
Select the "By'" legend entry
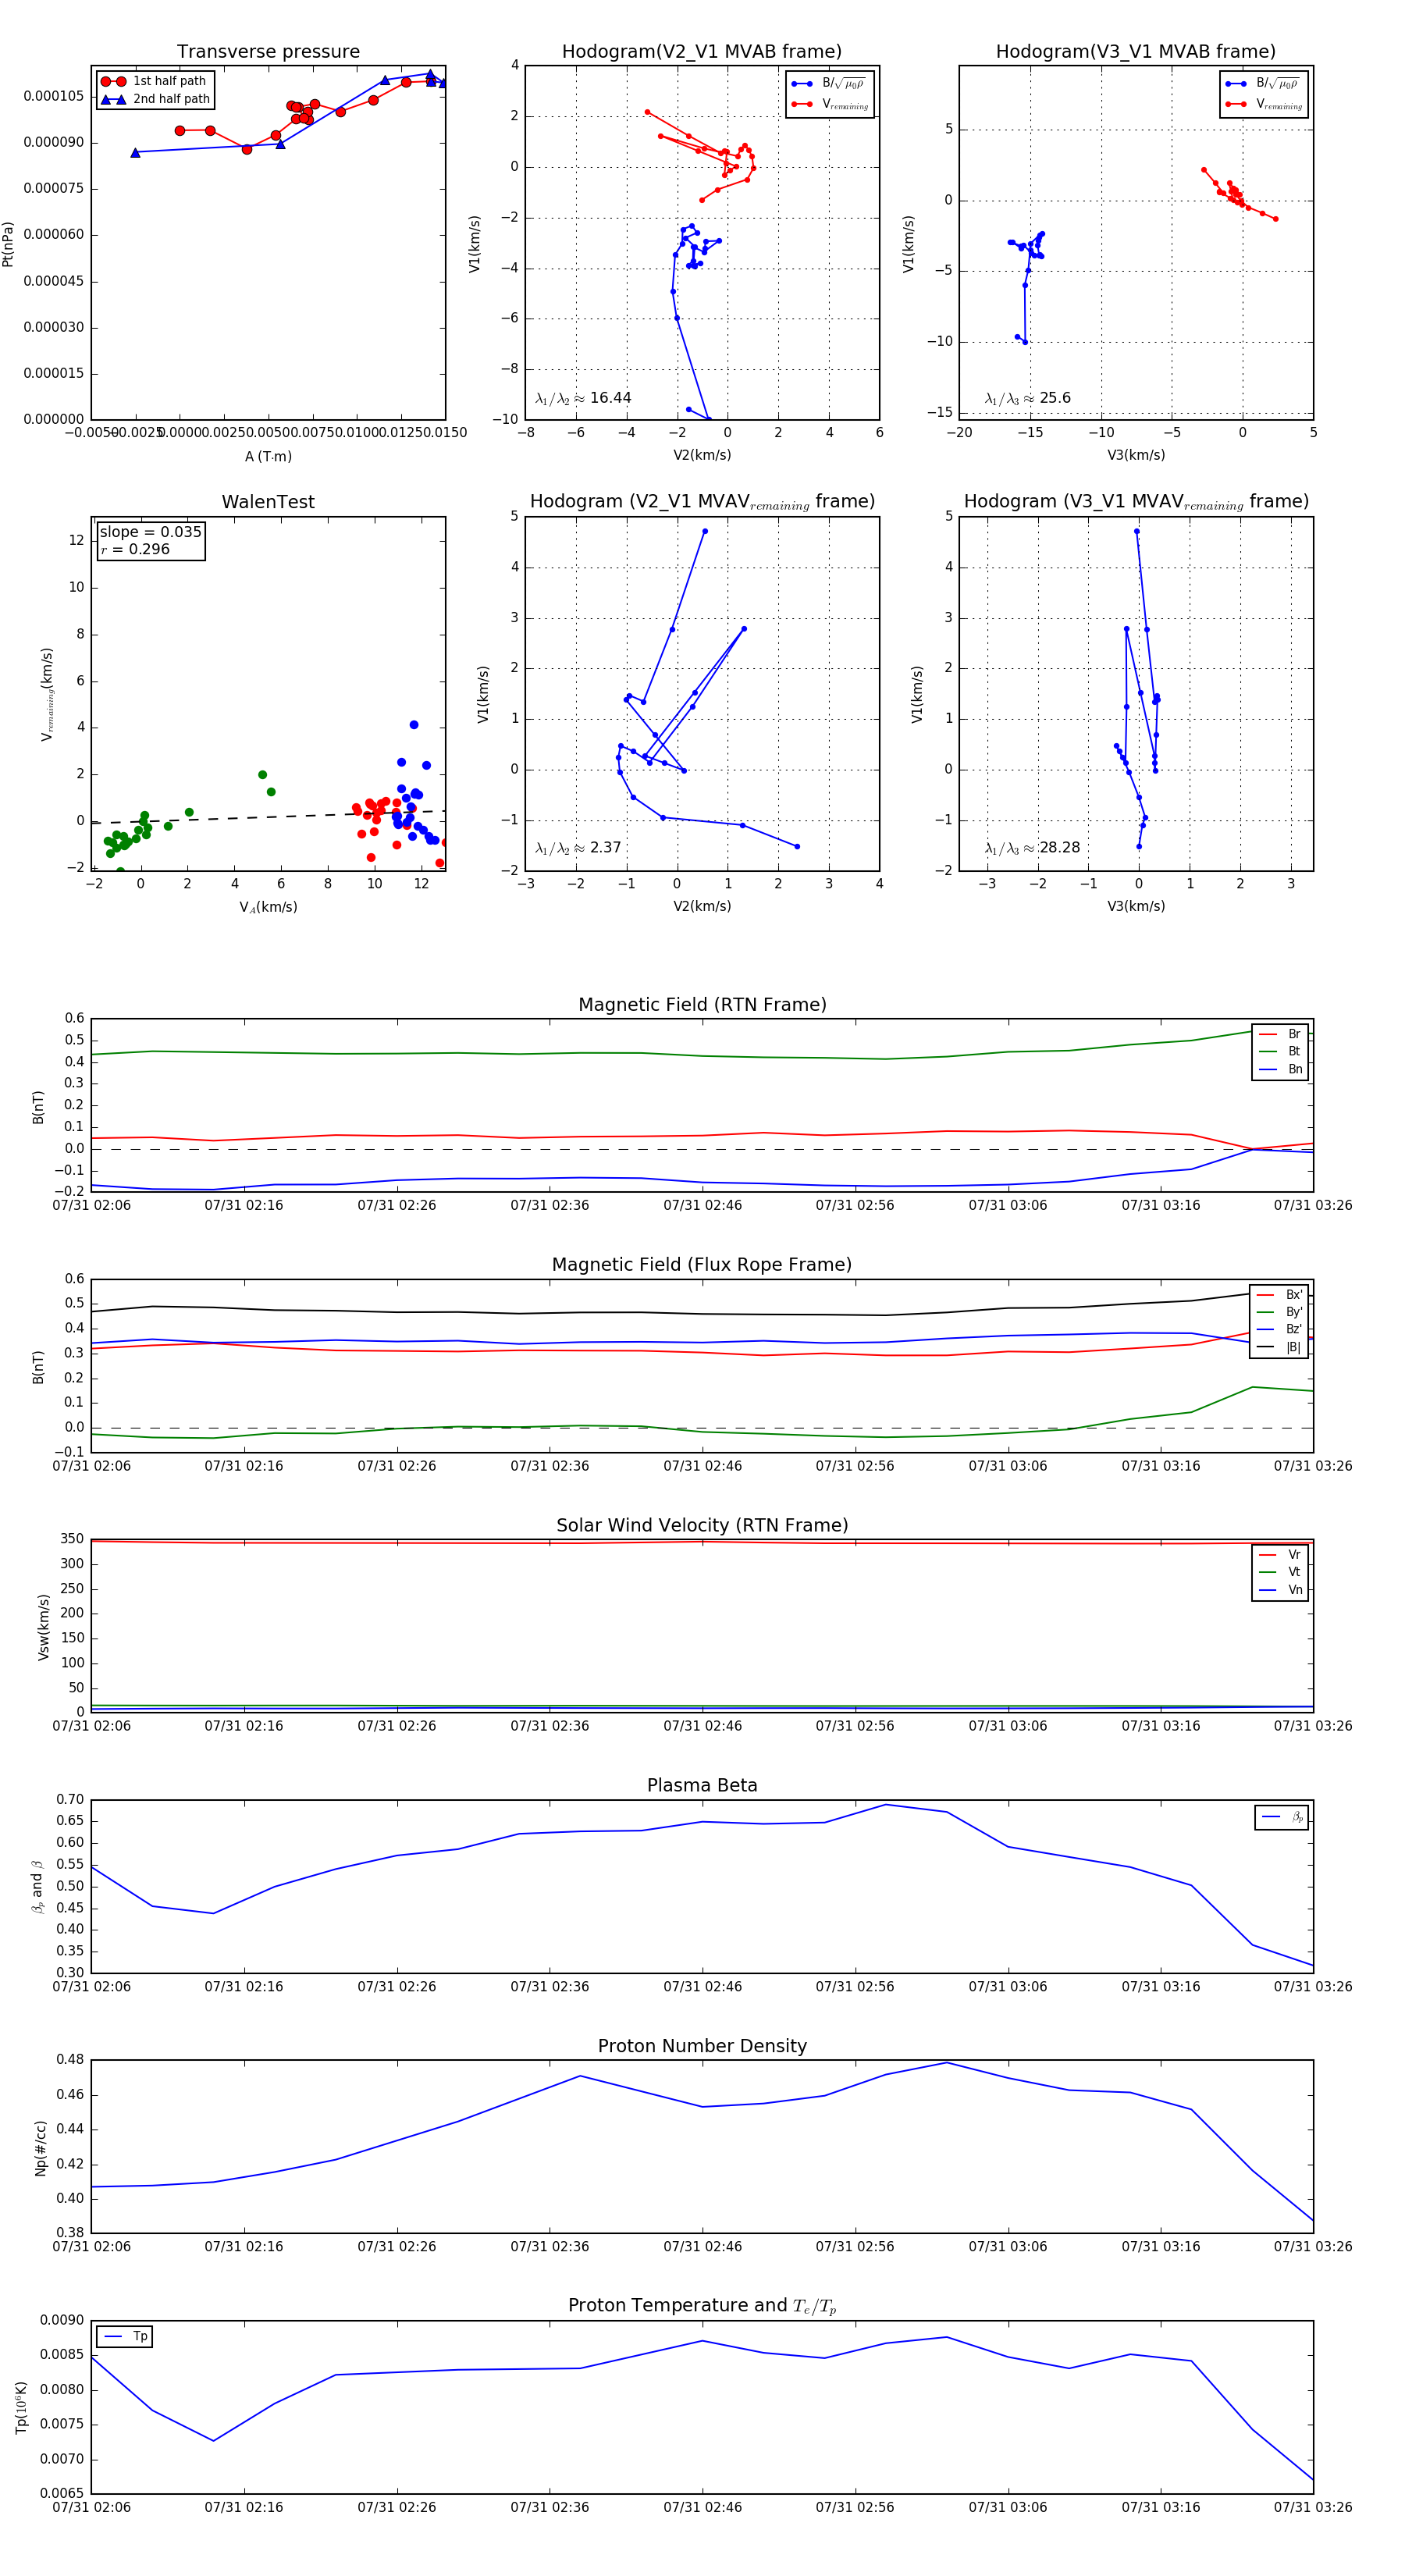1279,1312
